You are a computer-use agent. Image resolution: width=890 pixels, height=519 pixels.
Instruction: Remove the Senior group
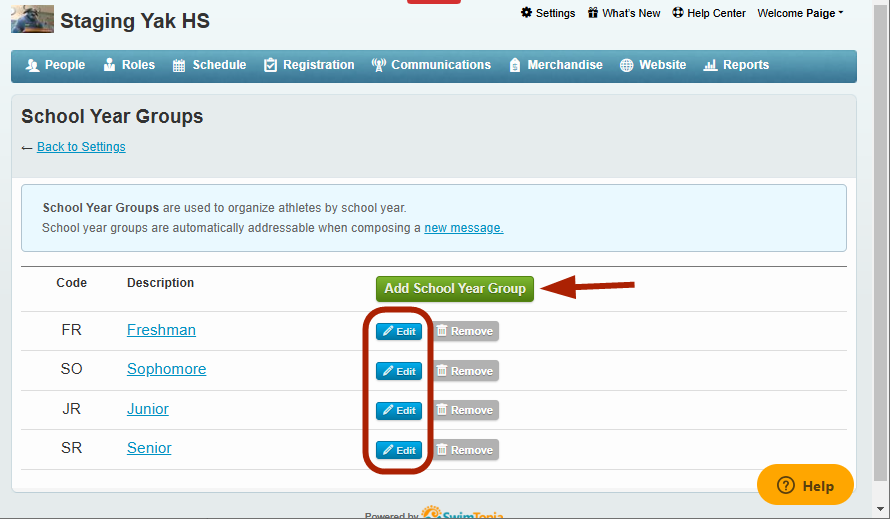[465, 450]
